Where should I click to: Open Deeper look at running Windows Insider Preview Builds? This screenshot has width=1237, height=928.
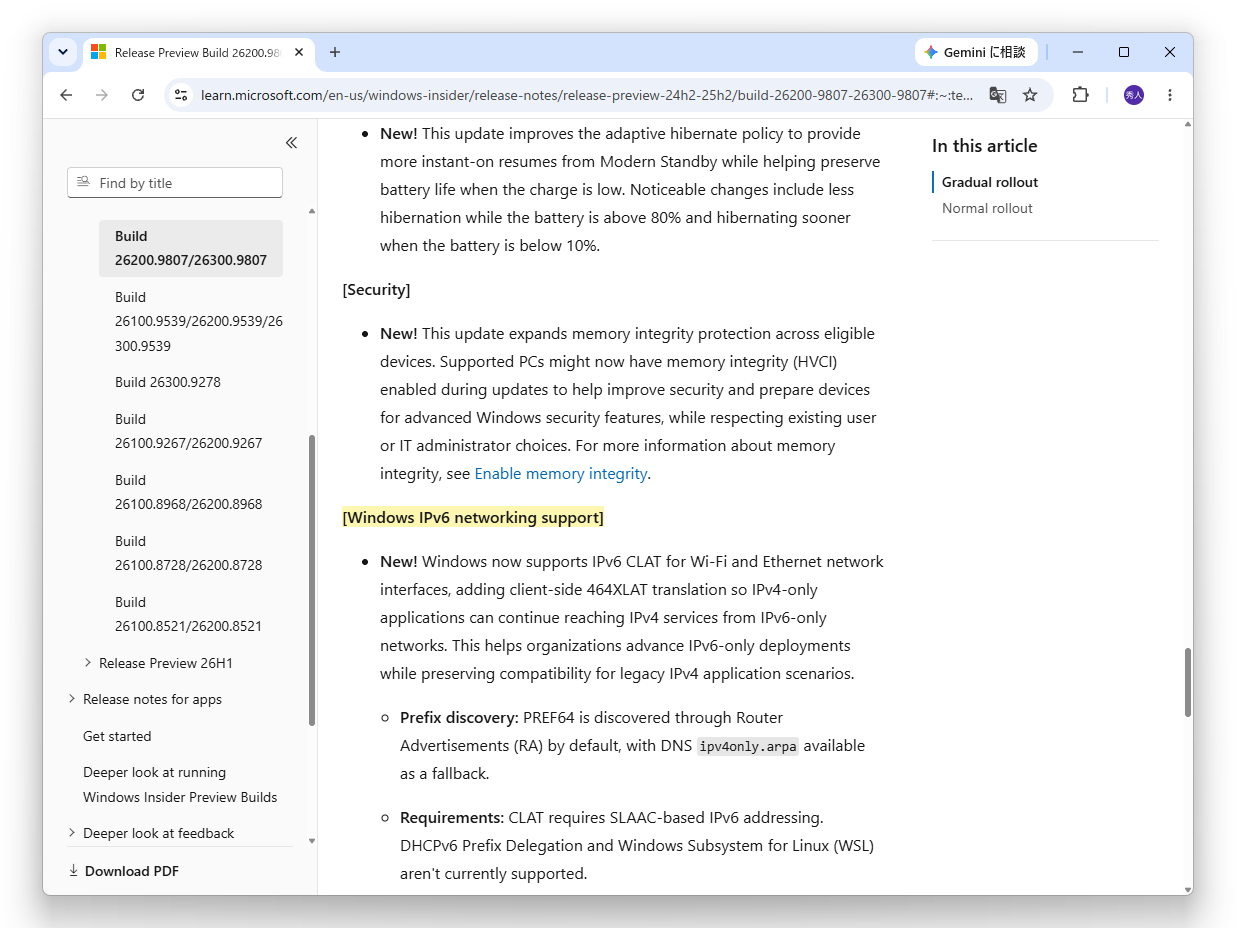[x=180, y=785]
